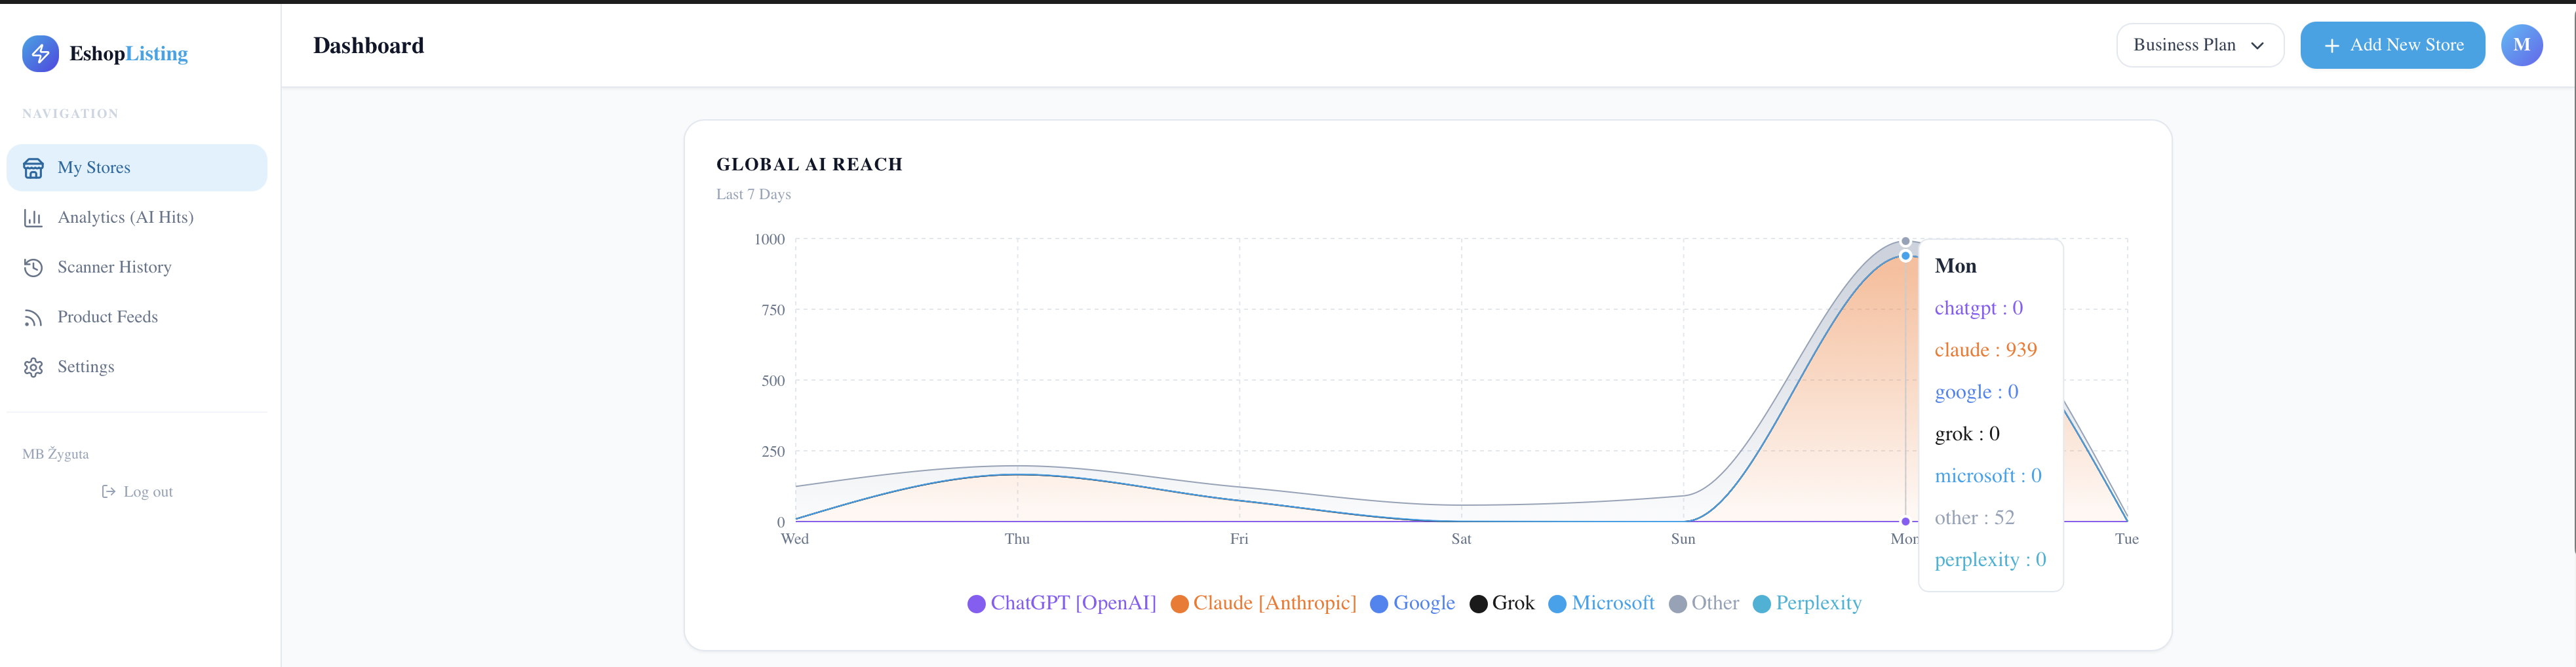Toggle Claude [Anthropic] series in legend

pyautogui.click(x=1263, y=603)
